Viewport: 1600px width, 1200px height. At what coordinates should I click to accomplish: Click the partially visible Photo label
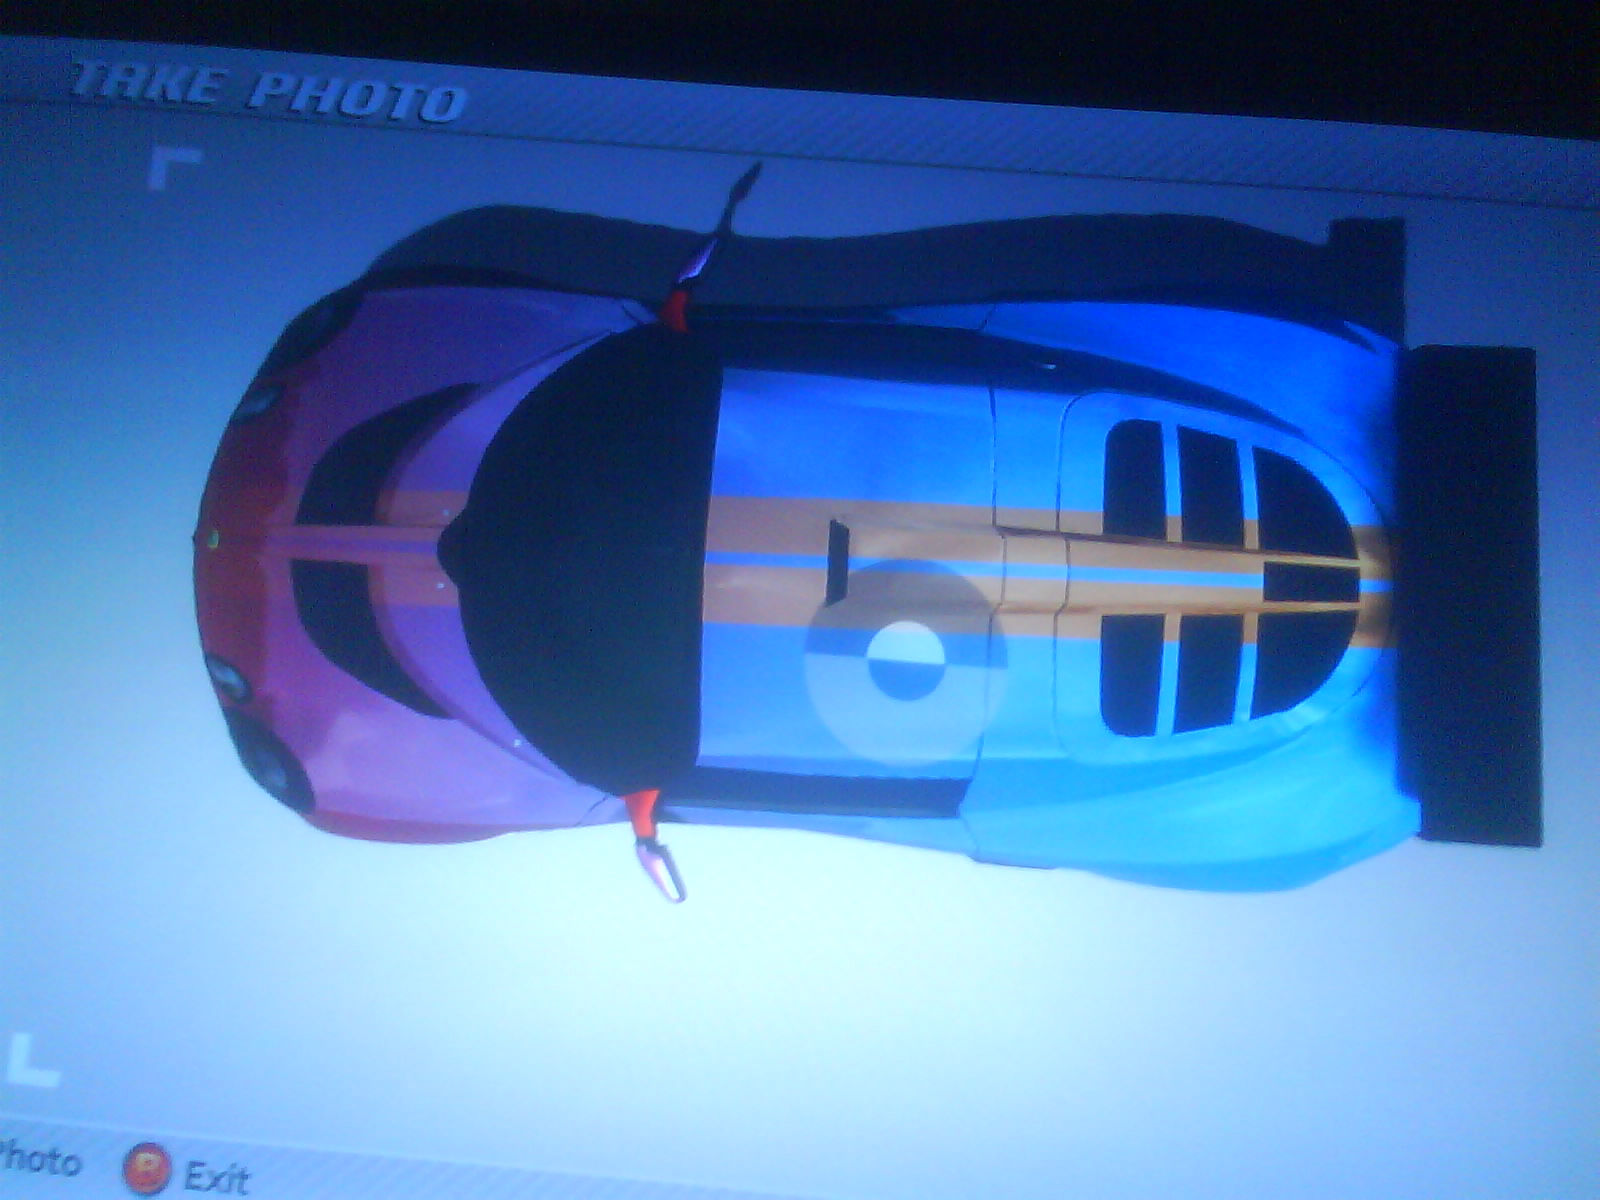(38, 1159)
